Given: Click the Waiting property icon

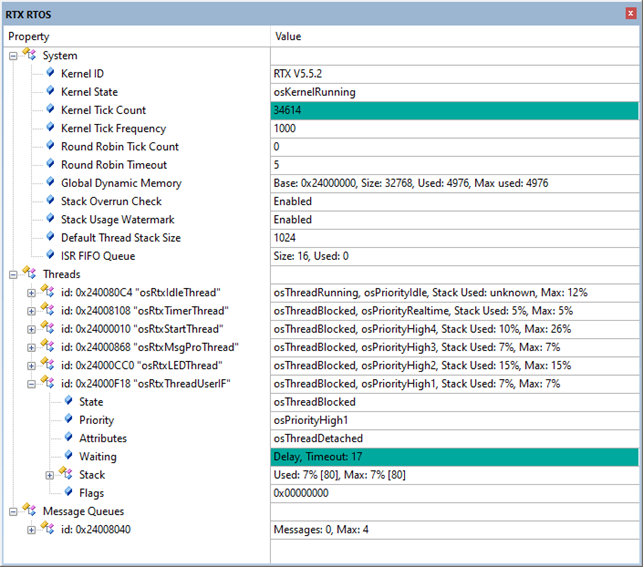Looking at the screenshot, I should pos(68,455).
